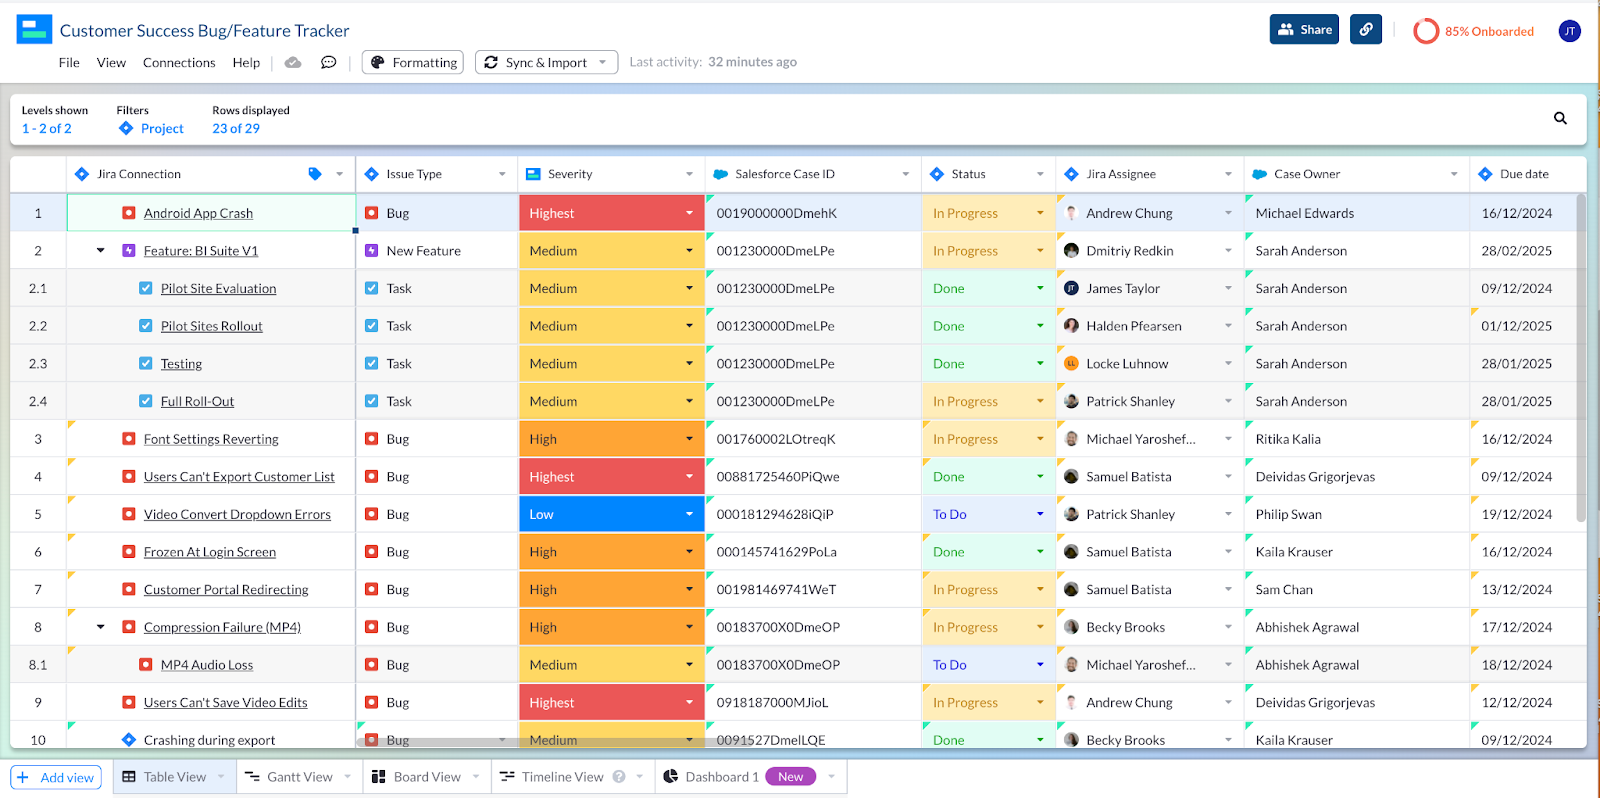Click the Dashboard 1 pie chart icon
This screenshot has height=798, width=1600.
pos(671,777)
